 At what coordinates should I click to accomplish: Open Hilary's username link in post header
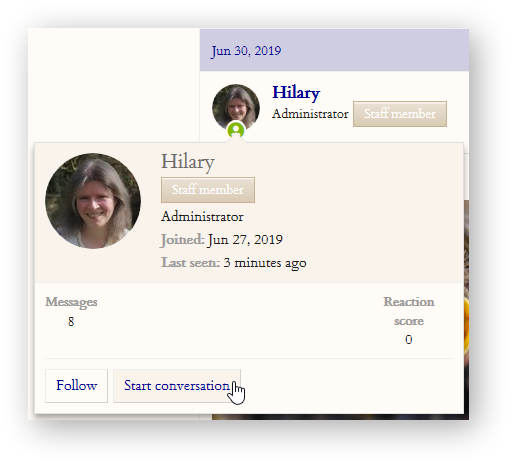(x=296, y=92)
